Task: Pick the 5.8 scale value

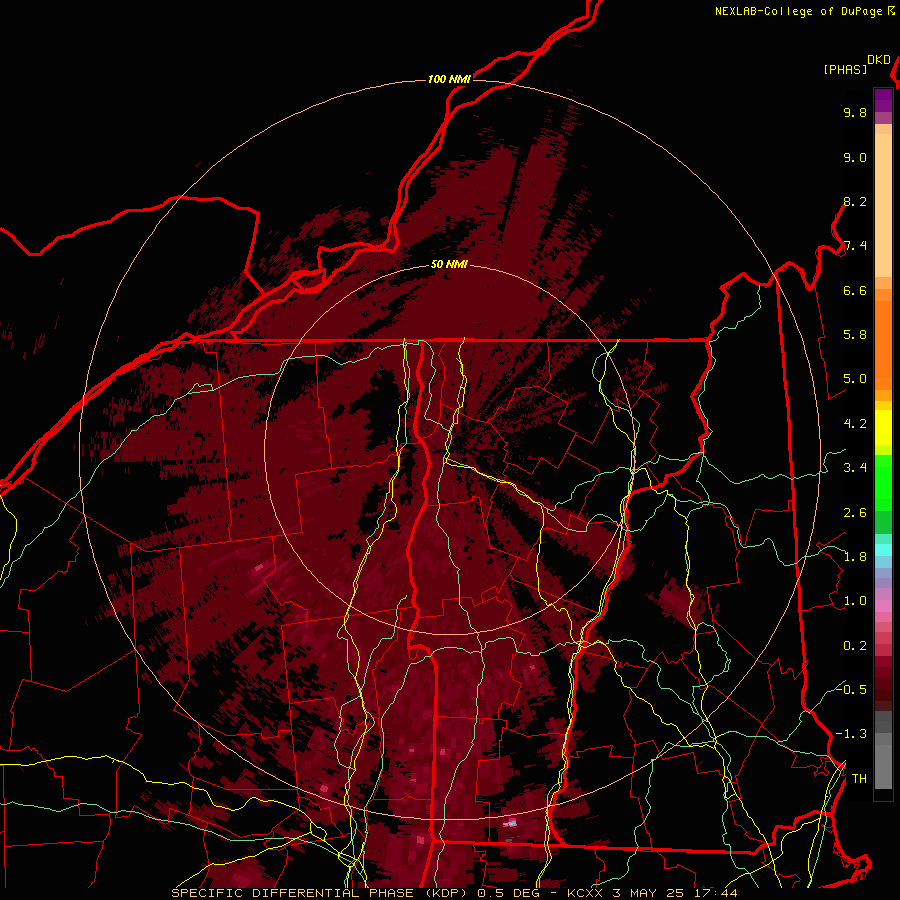Action: (855, 335)
